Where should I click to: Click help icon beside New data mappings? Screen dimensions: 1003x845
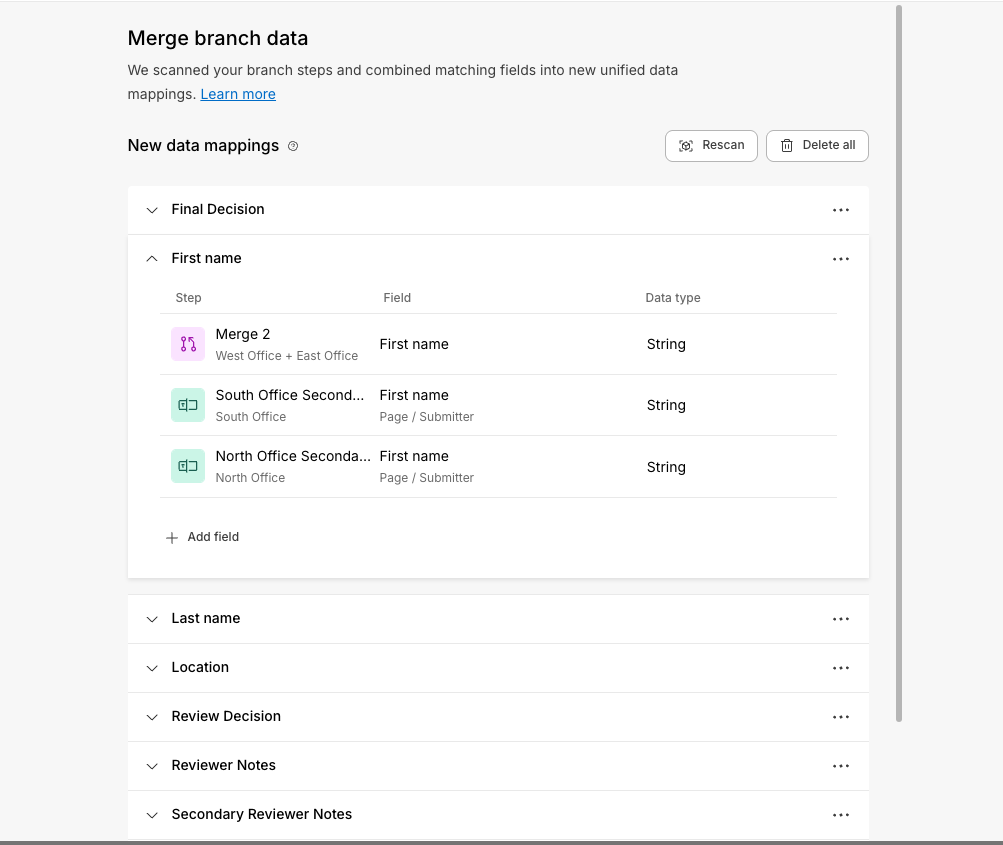(293, 146)
